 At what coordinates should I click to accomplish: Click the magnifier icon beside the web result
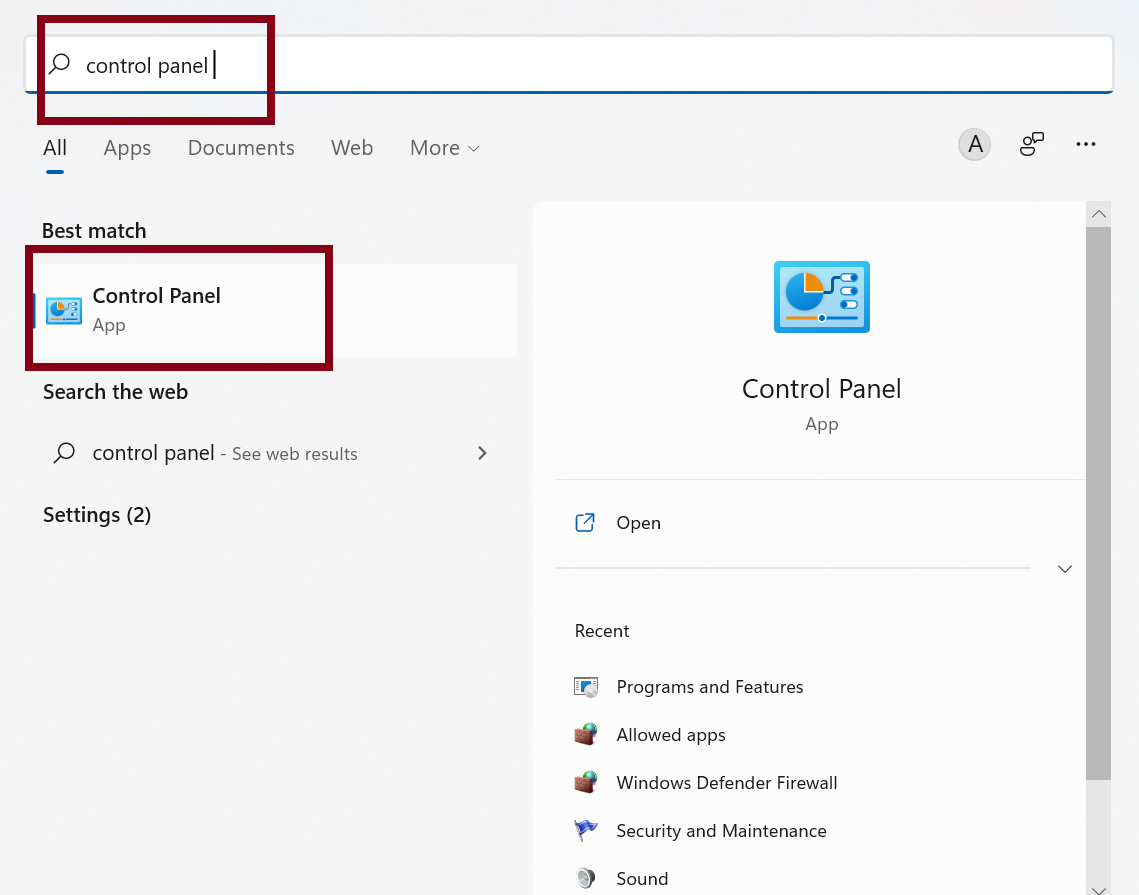click(x=64, y=453)
